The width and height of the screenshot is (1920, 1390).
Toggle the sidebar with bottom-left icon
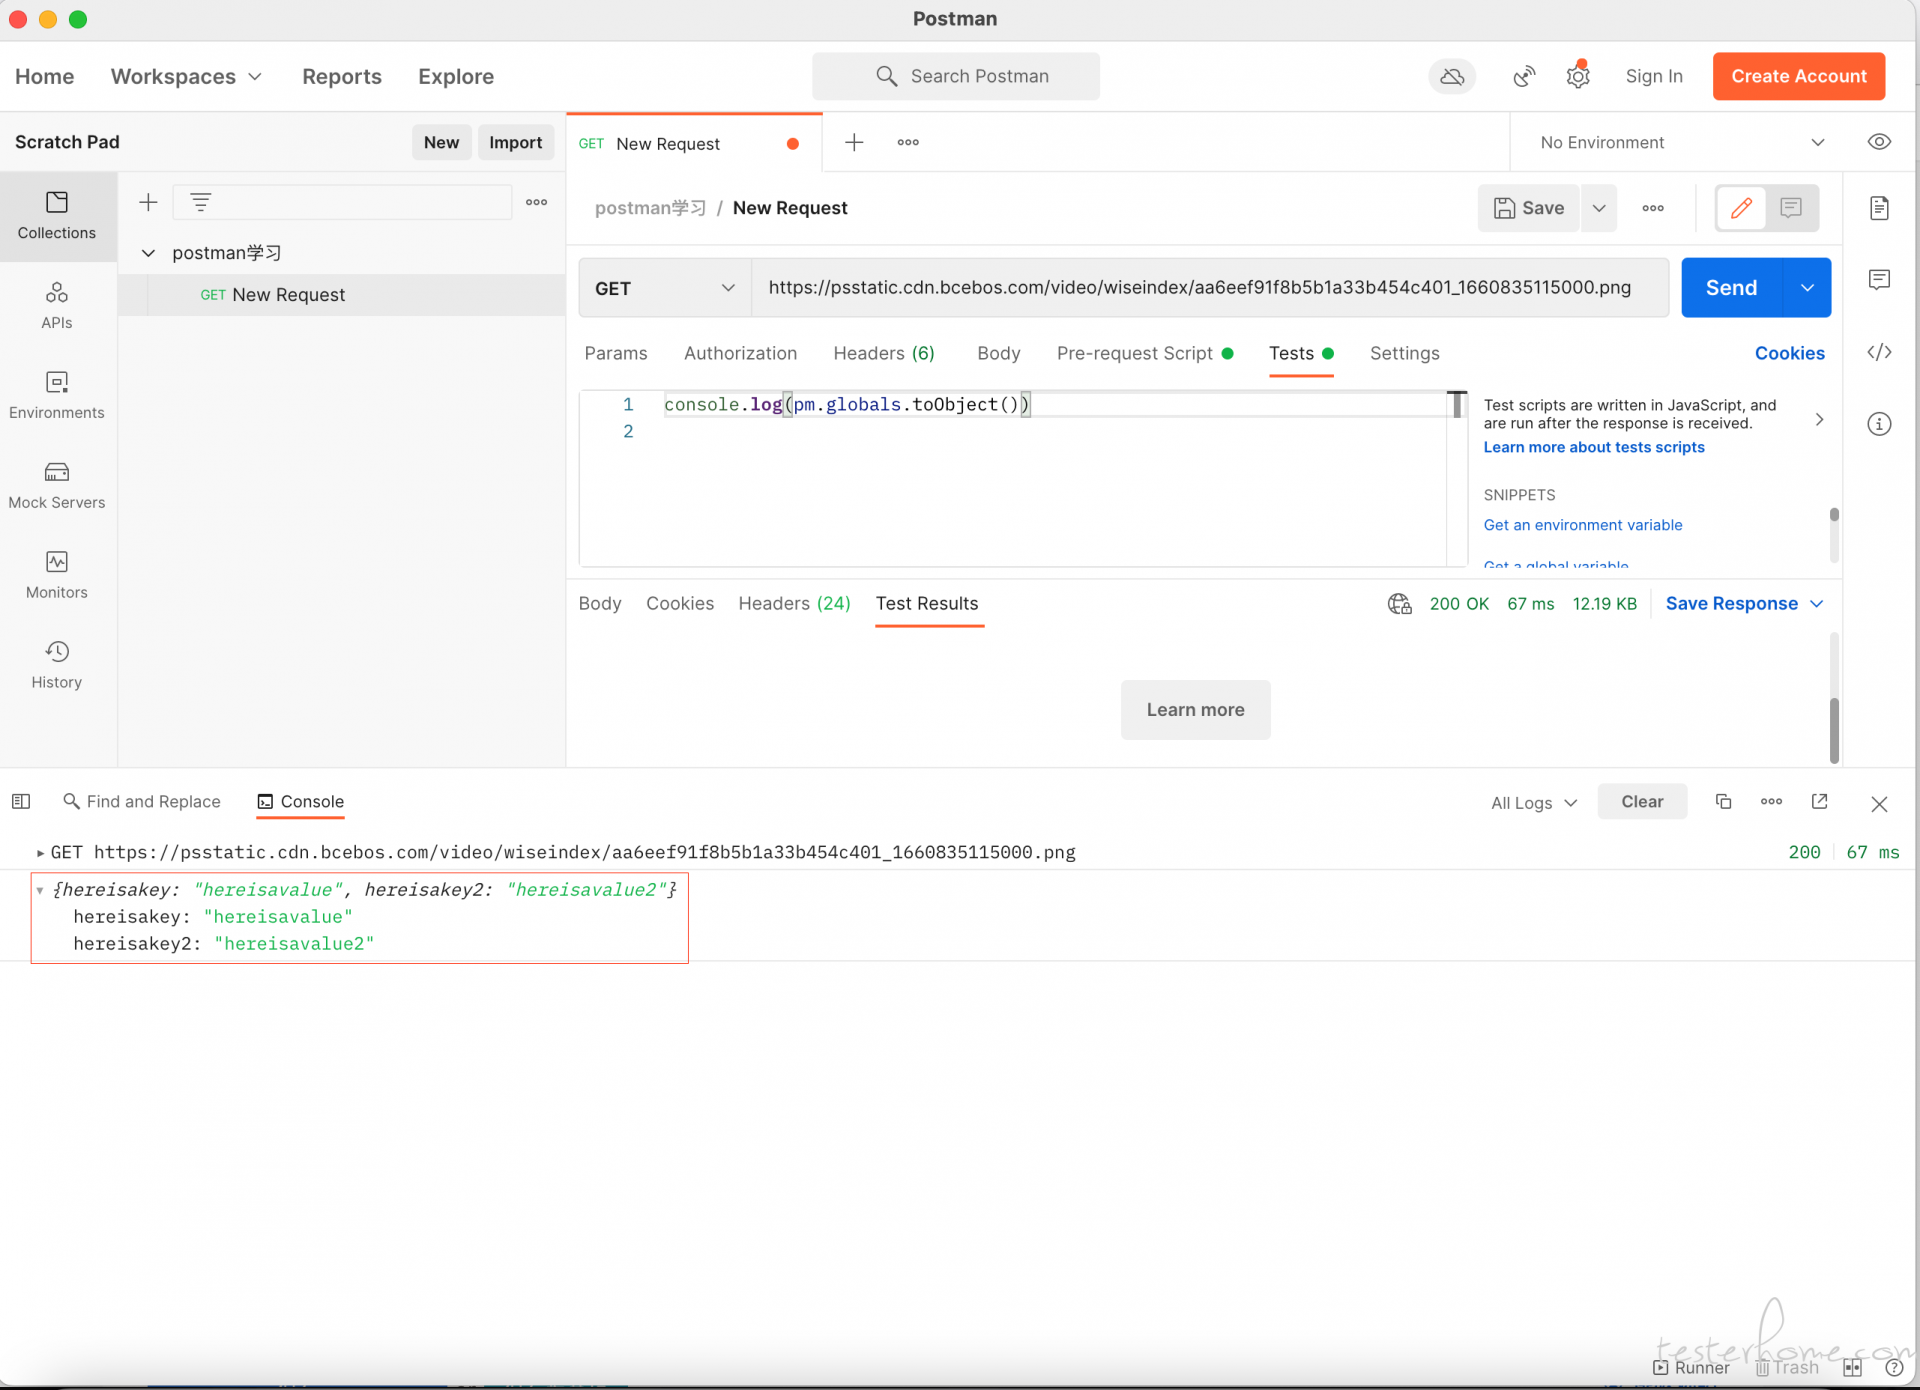pyautogui.click(x=21, y=802)
